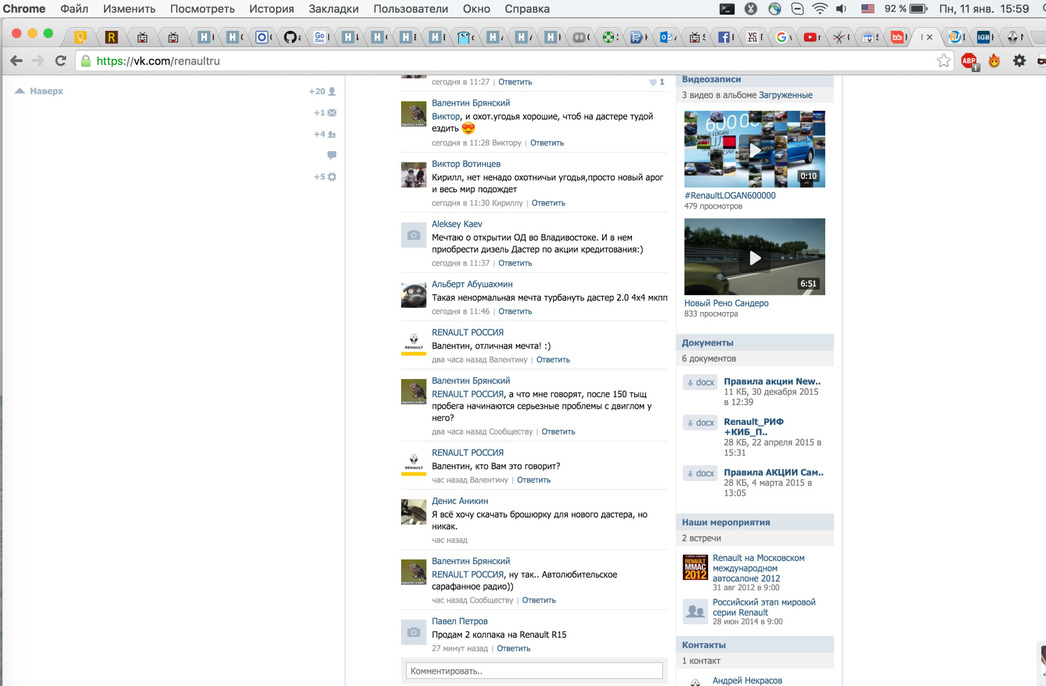This screenshot has height=686, width=1046.
Task: Play the 'Новый Рено Сандеро' video thumbnail
Action: click(x=755, y=257)
